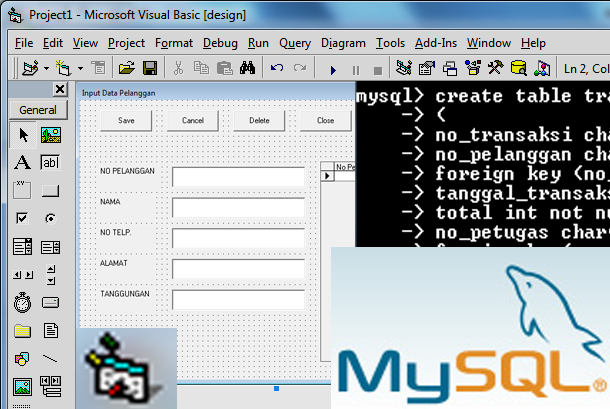This screenshot has width=610, height=409.
Task: Click the Cancel button on the form
Action: click(x=193, y=121)
